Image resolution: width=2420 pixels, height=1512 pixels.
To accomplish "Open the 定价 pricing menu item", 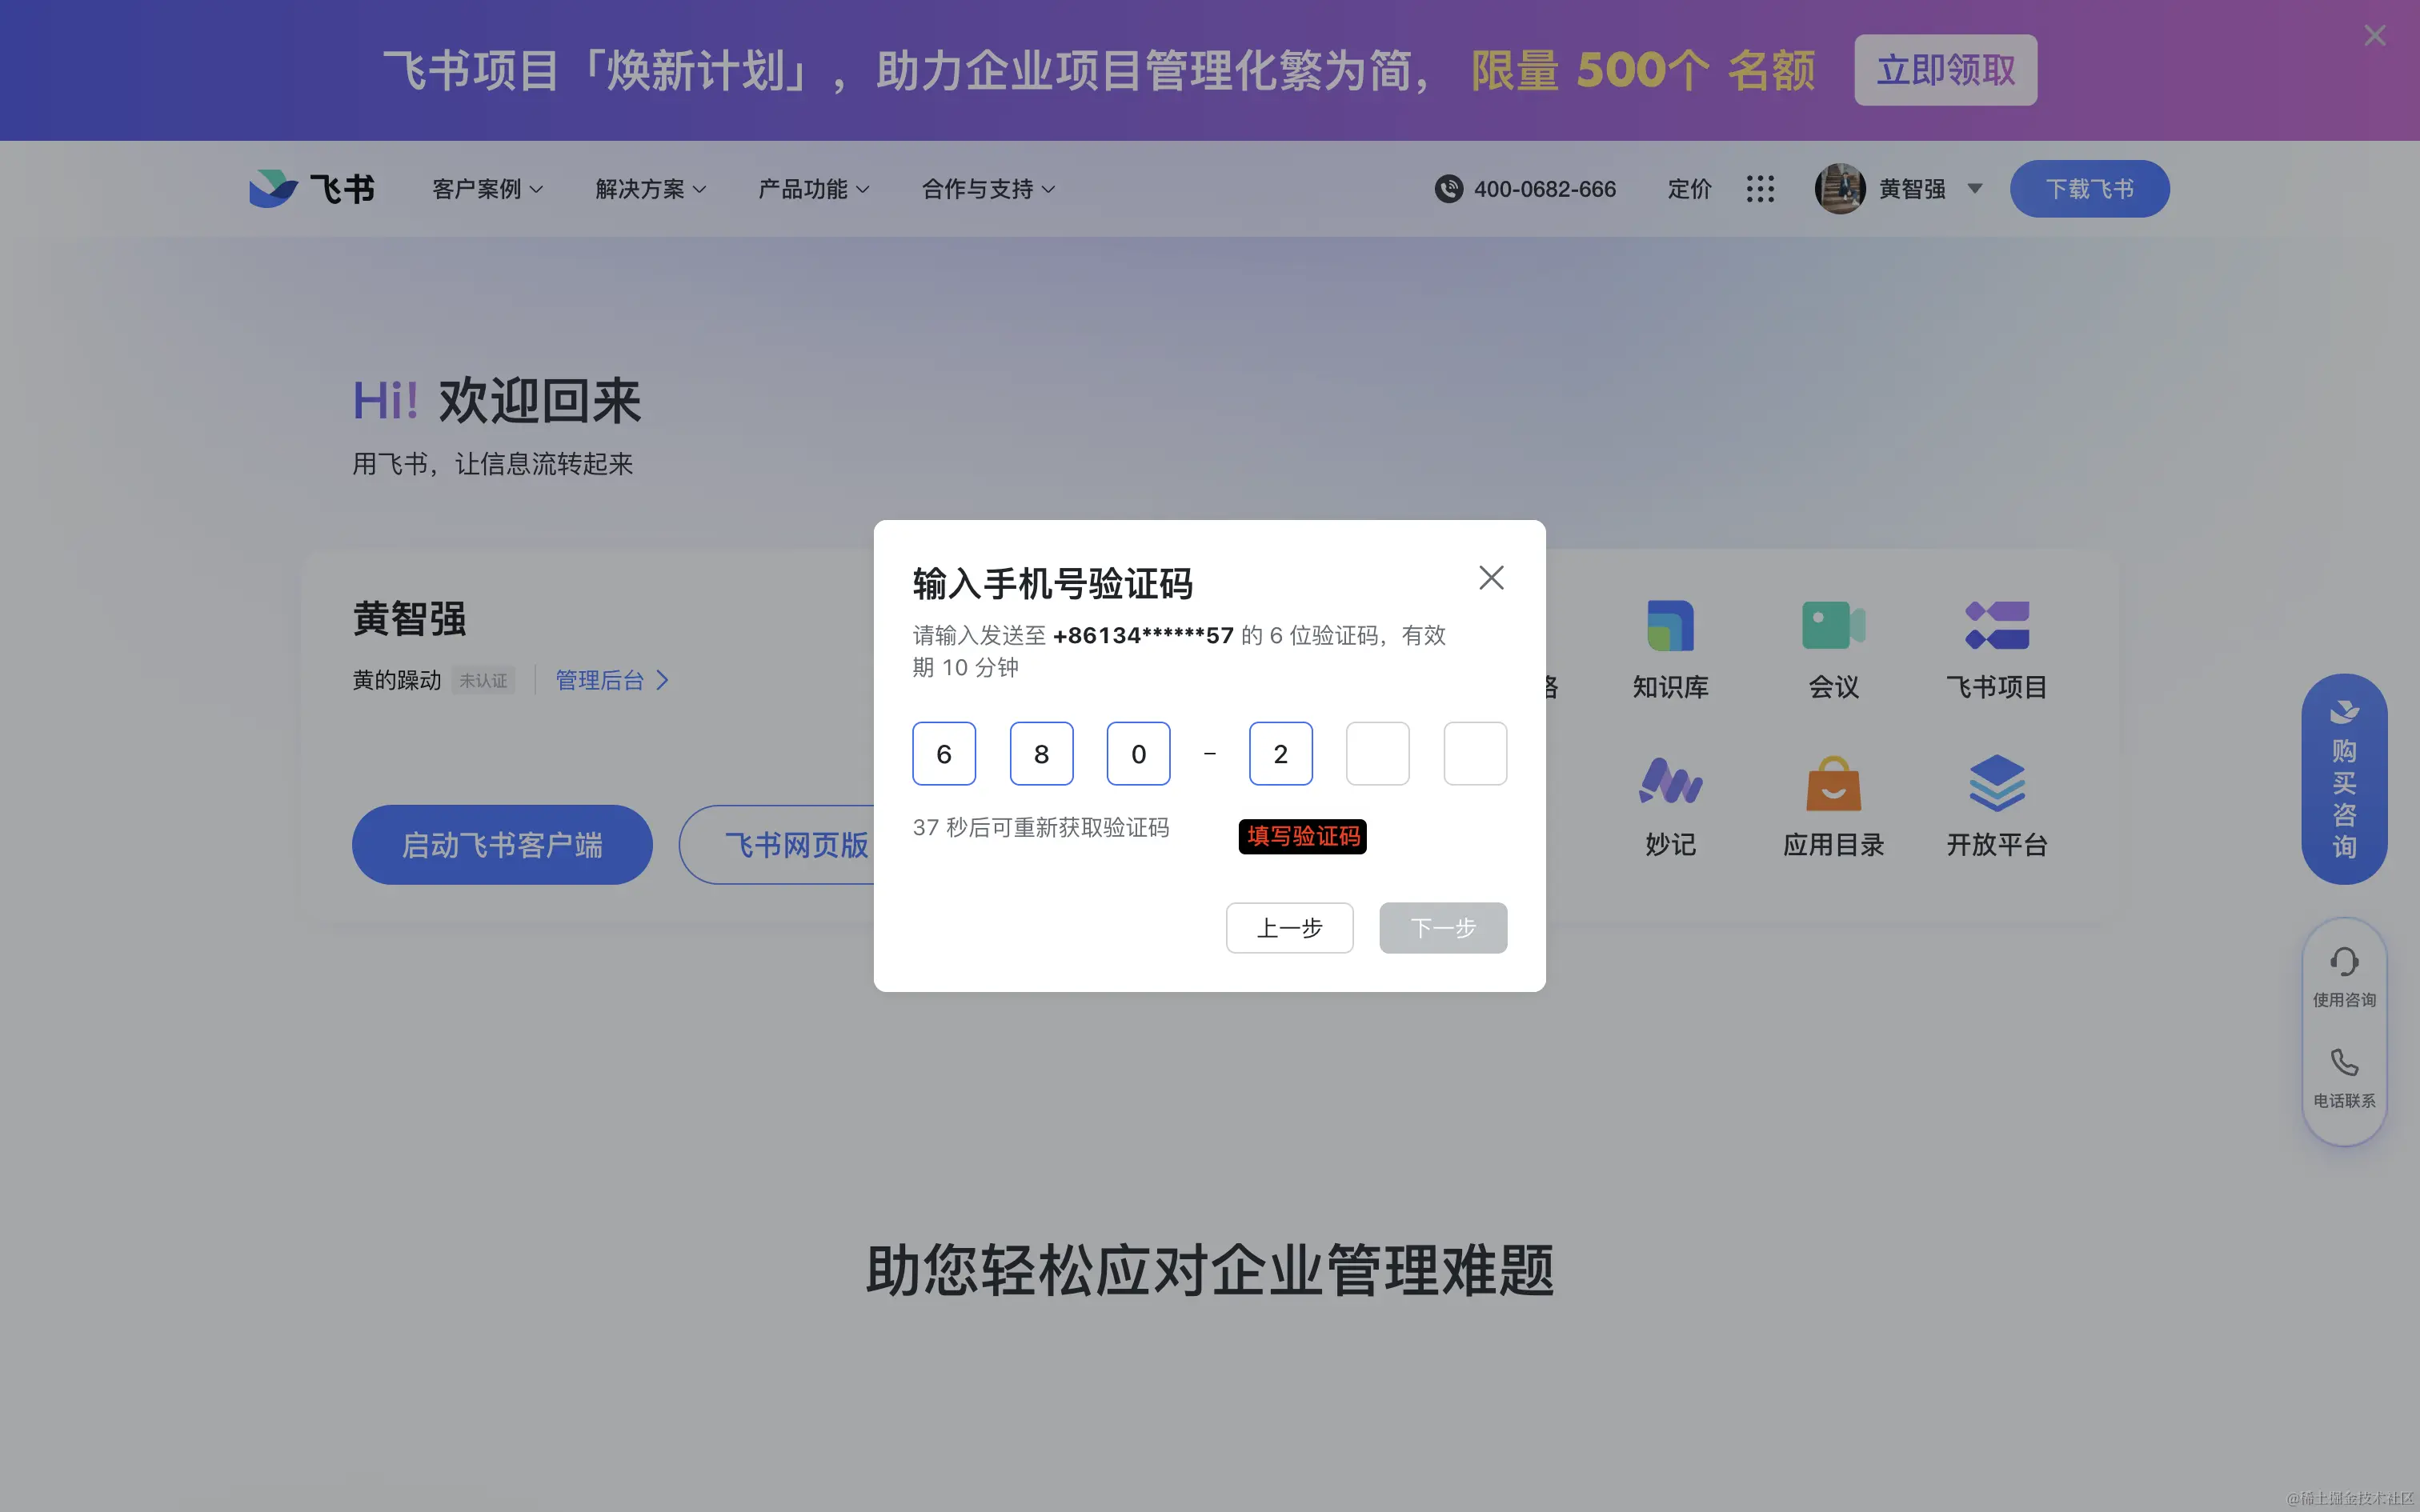I will 1689,189.
